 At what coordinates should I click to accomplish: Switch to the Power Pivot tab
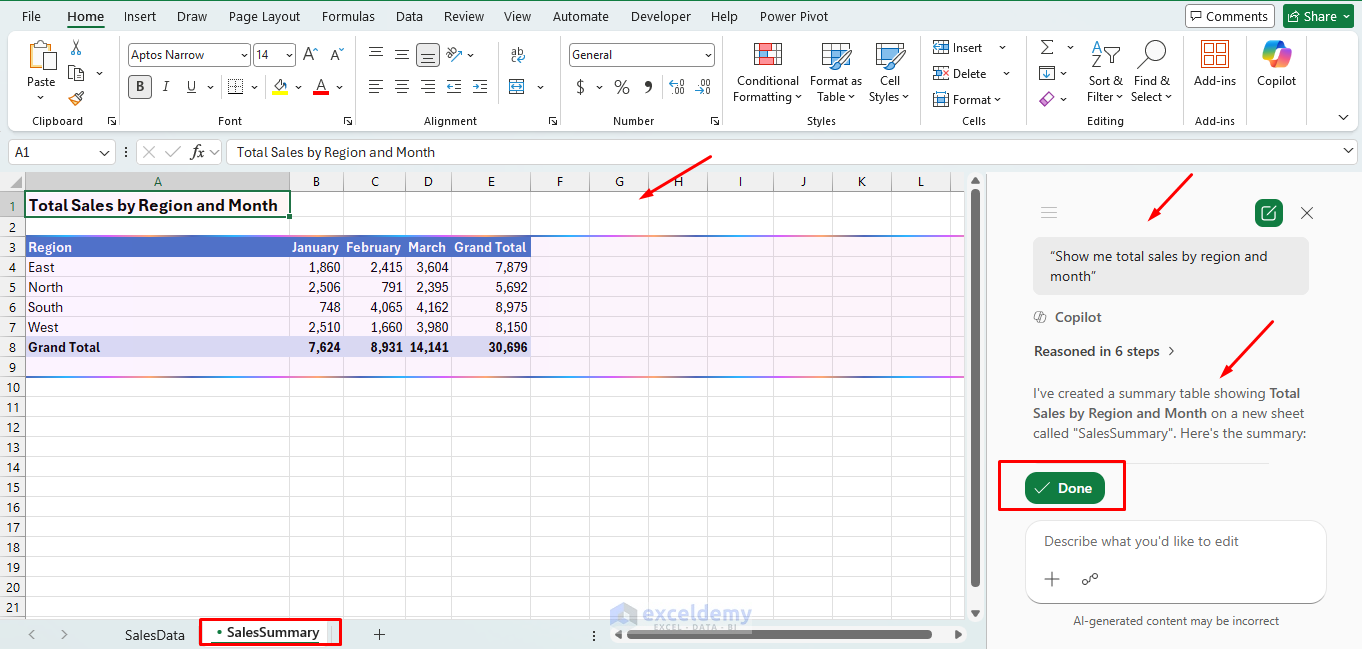tap(794, 16)
